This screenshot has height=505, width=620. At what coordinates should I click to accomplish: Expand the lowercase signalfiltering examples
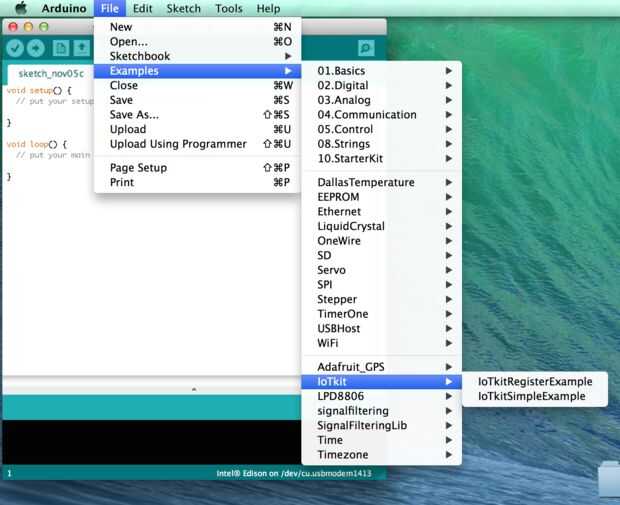click(382, 411)
